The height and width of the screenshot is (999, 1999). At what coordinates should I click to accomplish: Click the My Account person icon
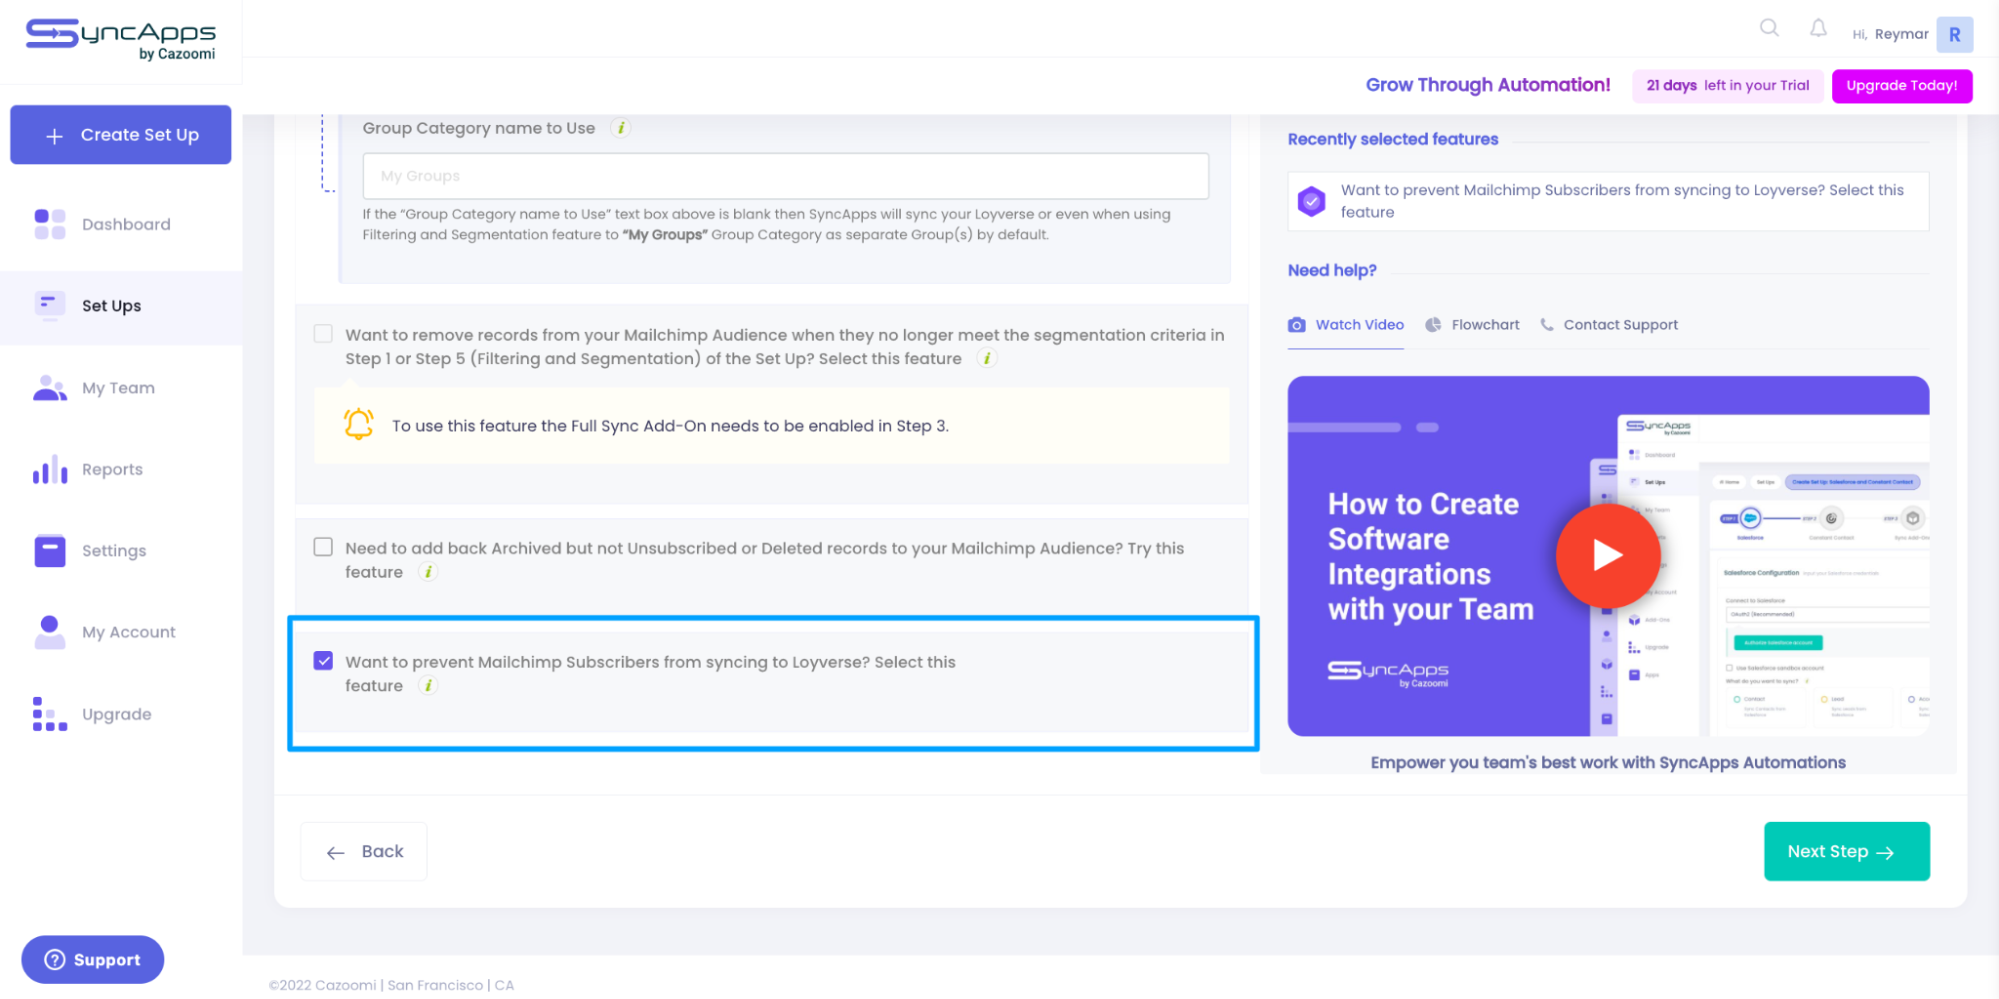pyautogui.click(x=50, y=632)
